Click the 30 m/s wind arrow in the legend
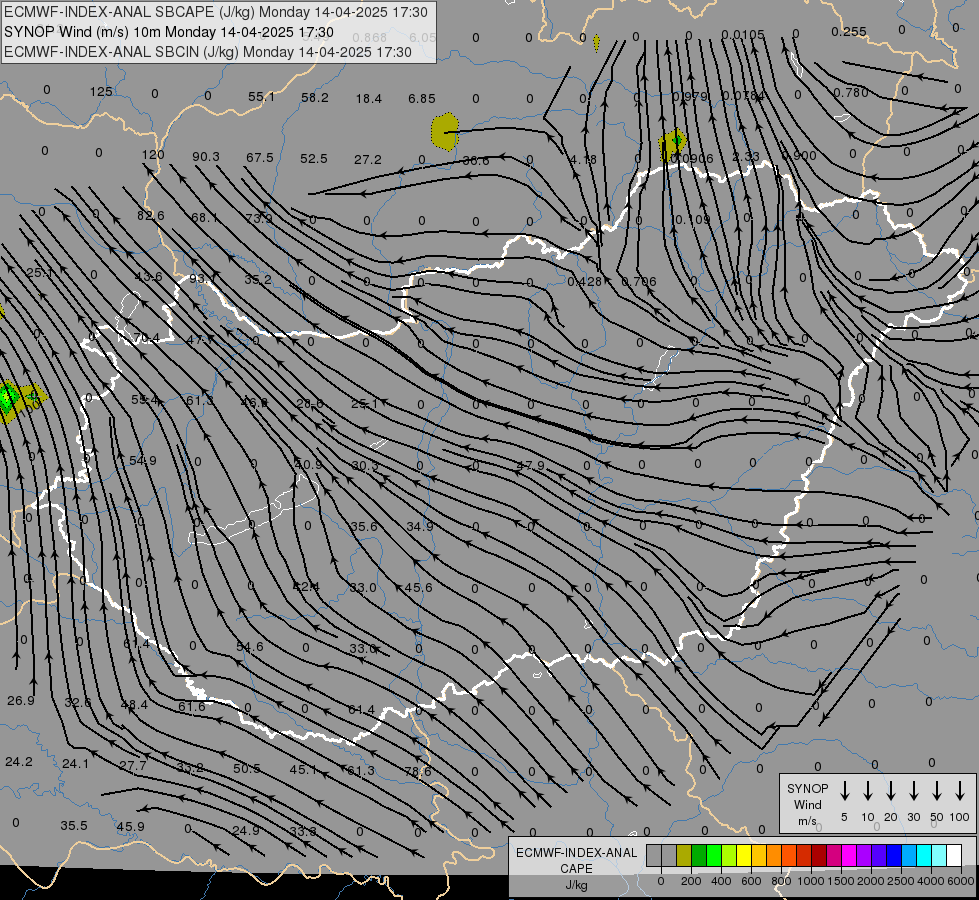Screen dimensions: 979x900 coord(913,791)
